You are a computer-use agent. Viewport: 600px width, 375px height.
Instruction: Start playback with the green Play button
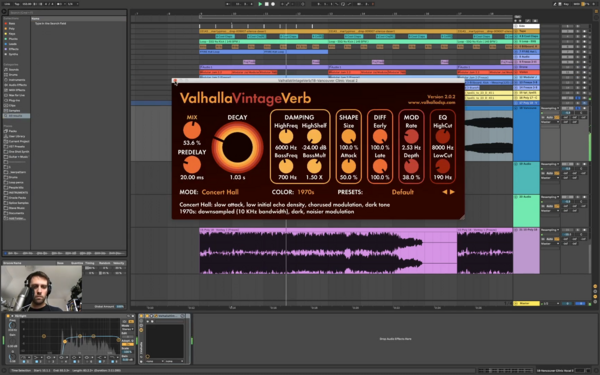260,4
